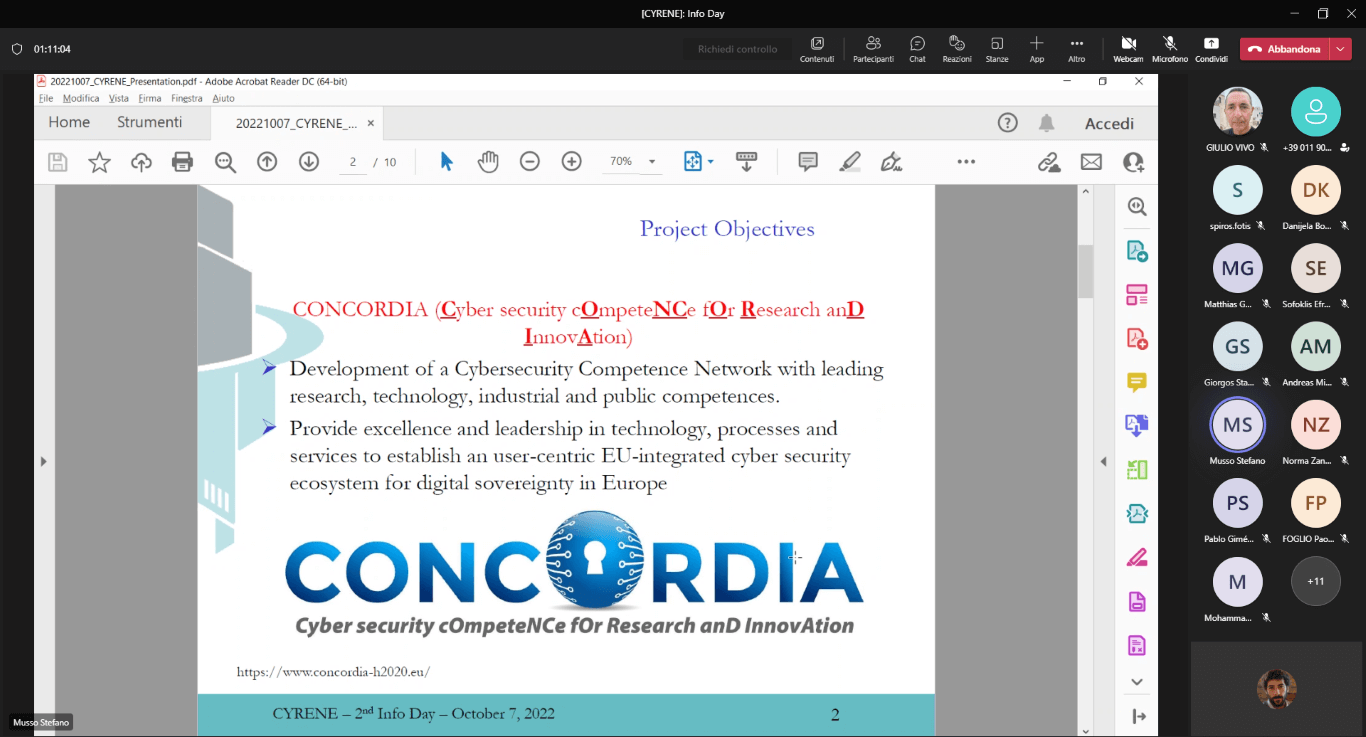Viewport: 1366px width, 737px height.
Task: Choose the selection arrow tool
Action: pyautogui.click(x=447, y=162)
